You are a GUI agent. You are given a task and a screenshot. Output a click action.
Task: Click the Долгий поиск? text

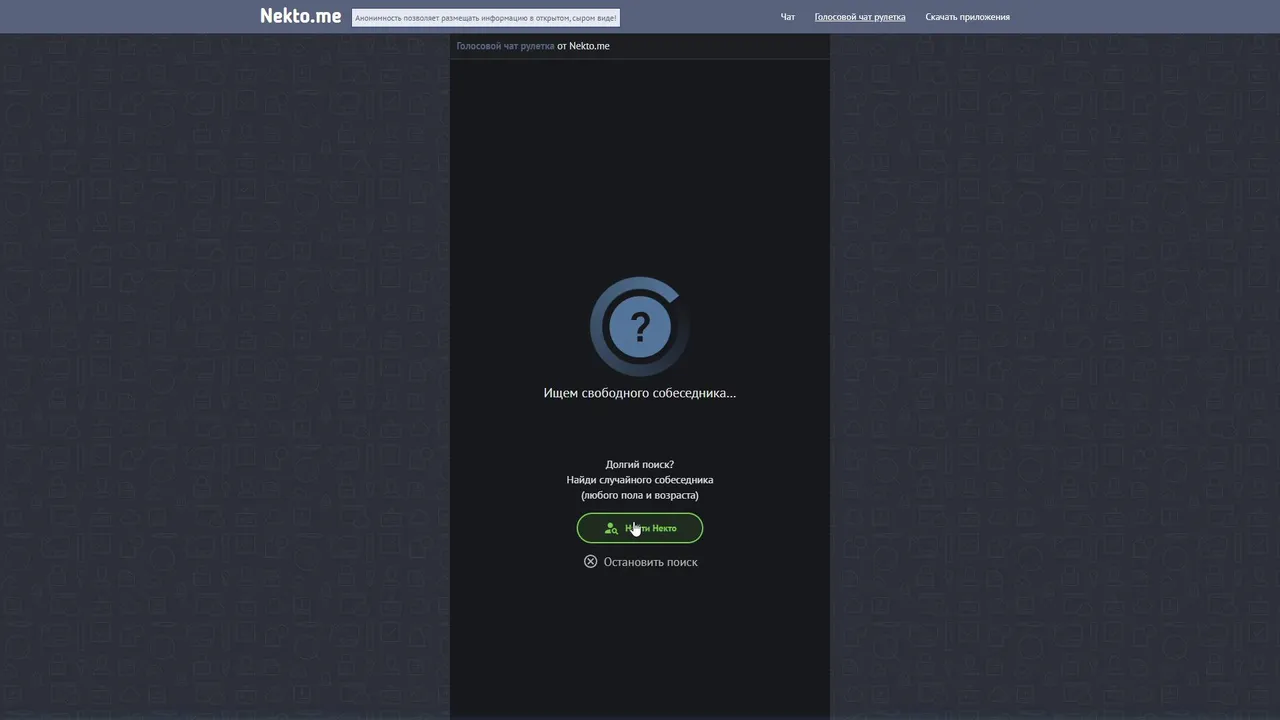(640, 464)
